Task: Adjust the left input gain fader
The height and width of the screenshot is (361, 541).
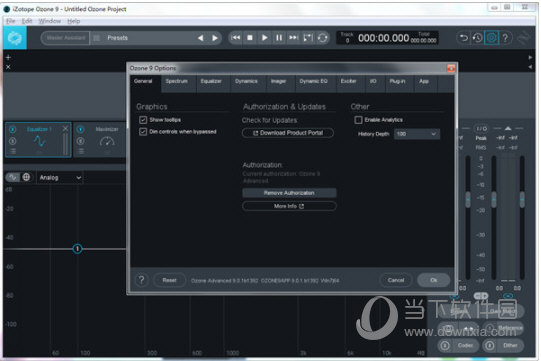Action: [468, 199]
